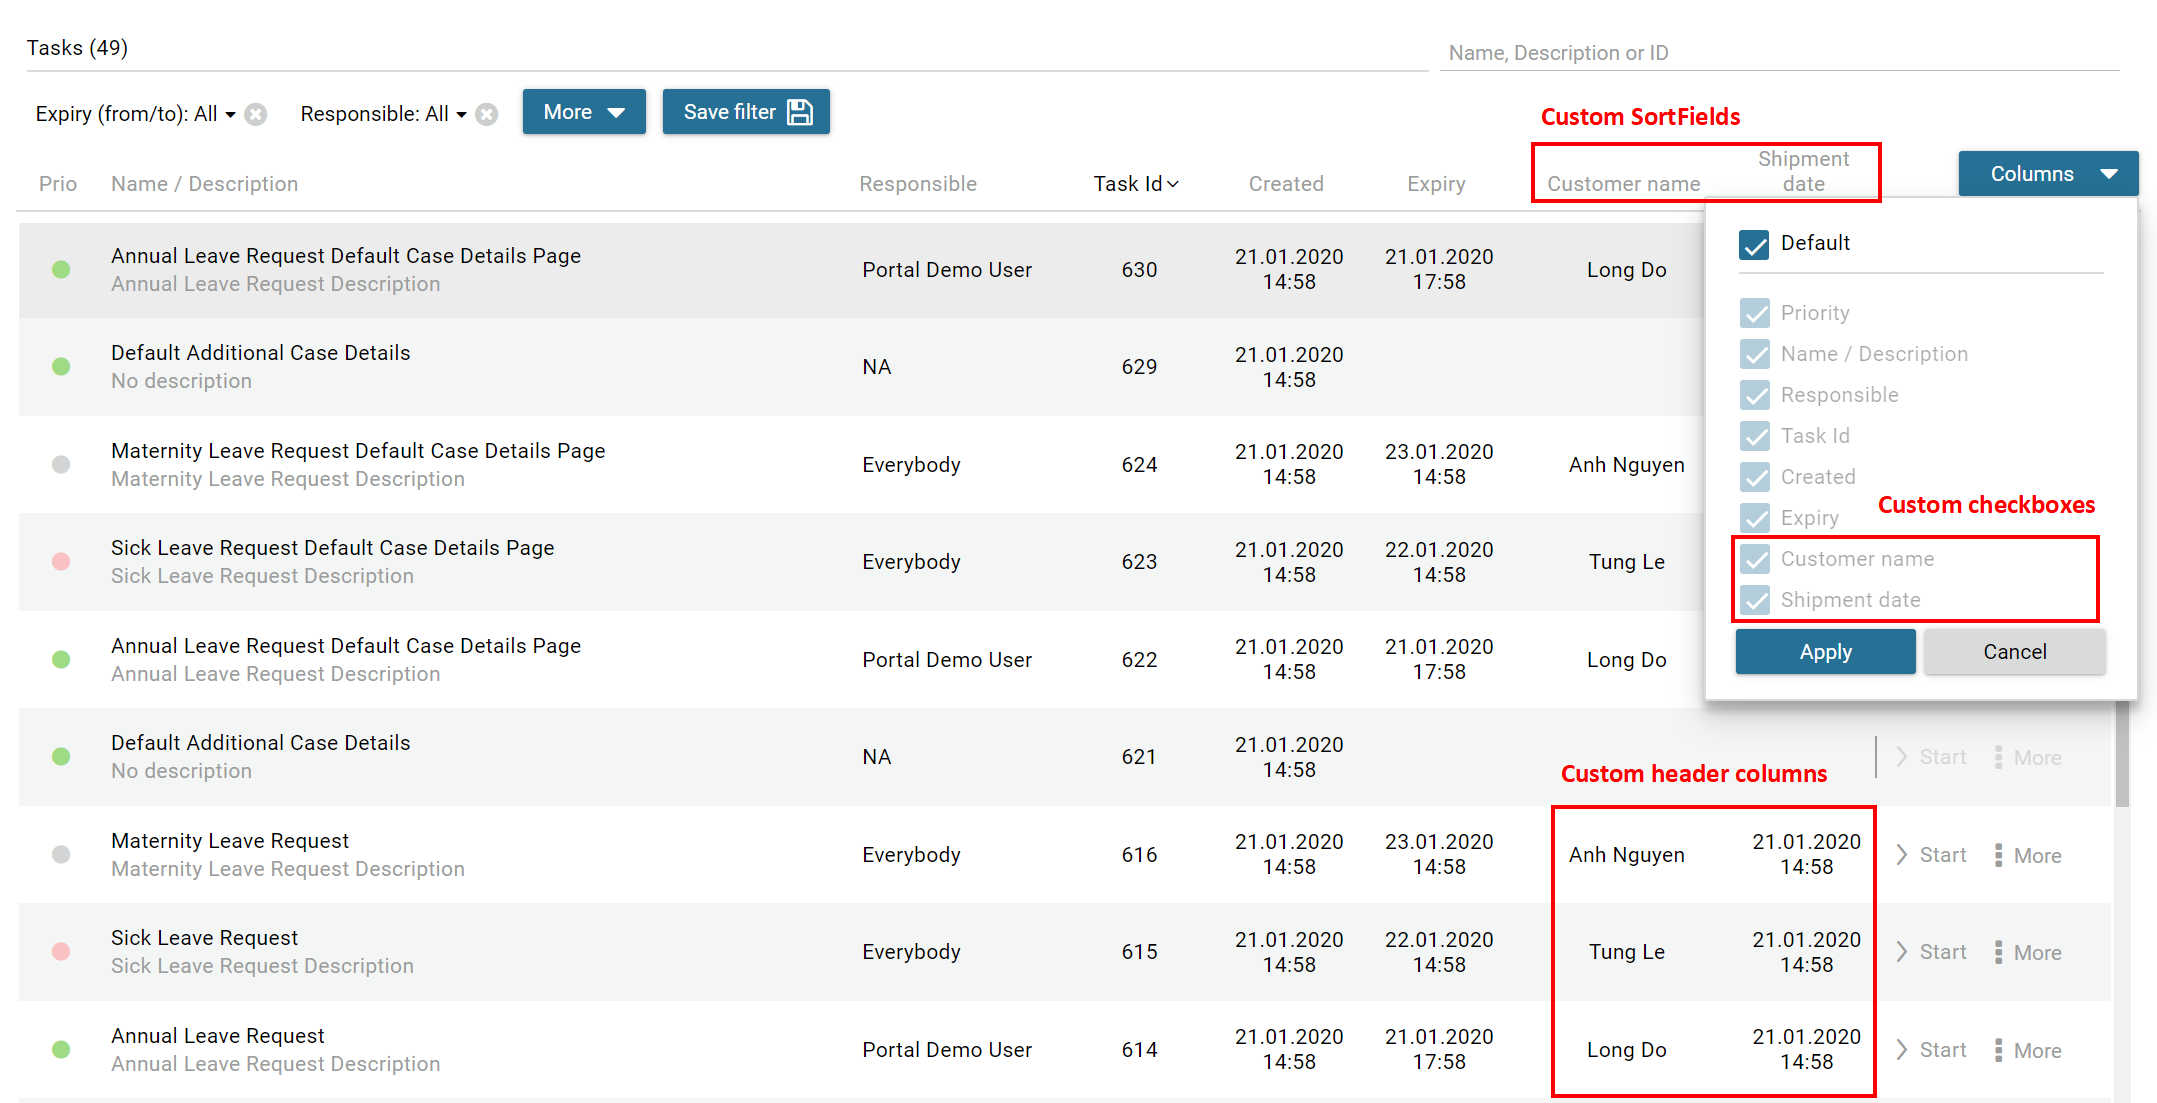Open the Expiry (from/to) filter dropdown

[135, 114]
